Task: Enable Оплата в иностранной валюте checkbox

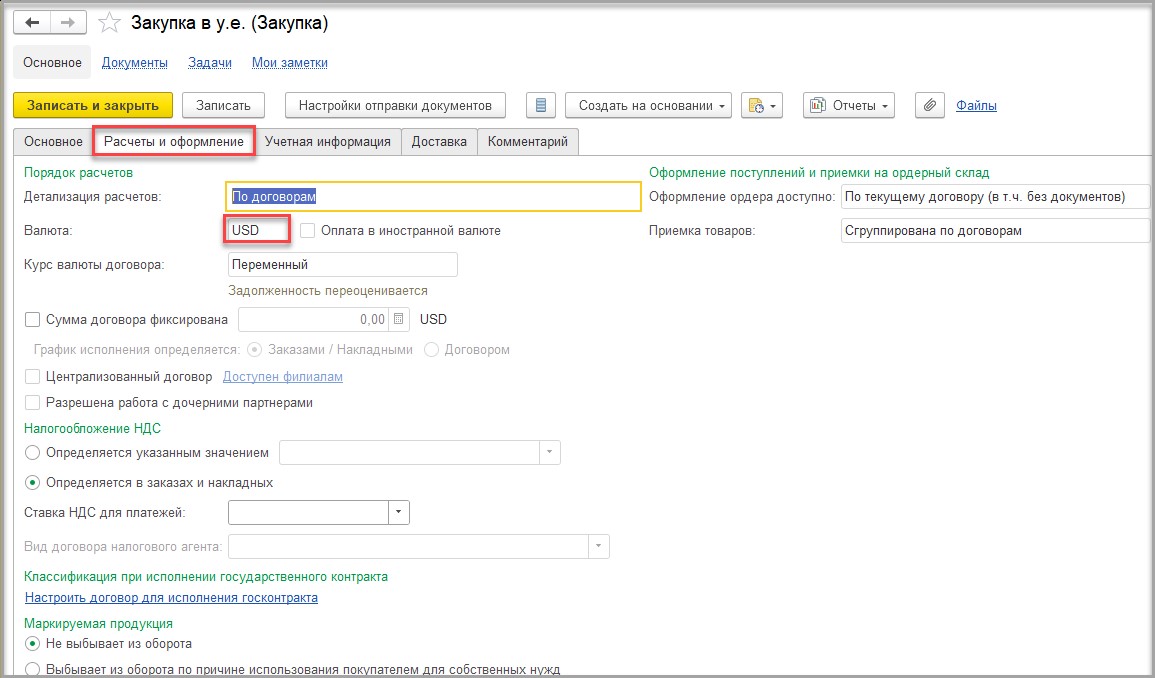Action: (x=308, y=230)
